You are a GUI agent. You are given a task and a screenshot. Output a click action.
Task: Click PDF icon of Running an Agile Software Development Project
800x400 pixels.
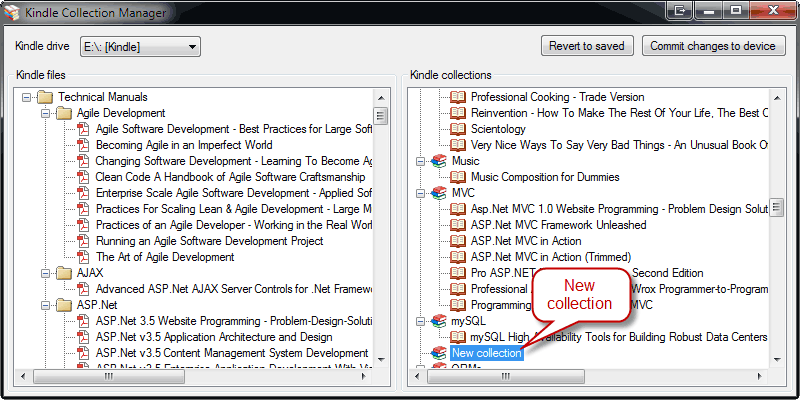tap(83, 241)
